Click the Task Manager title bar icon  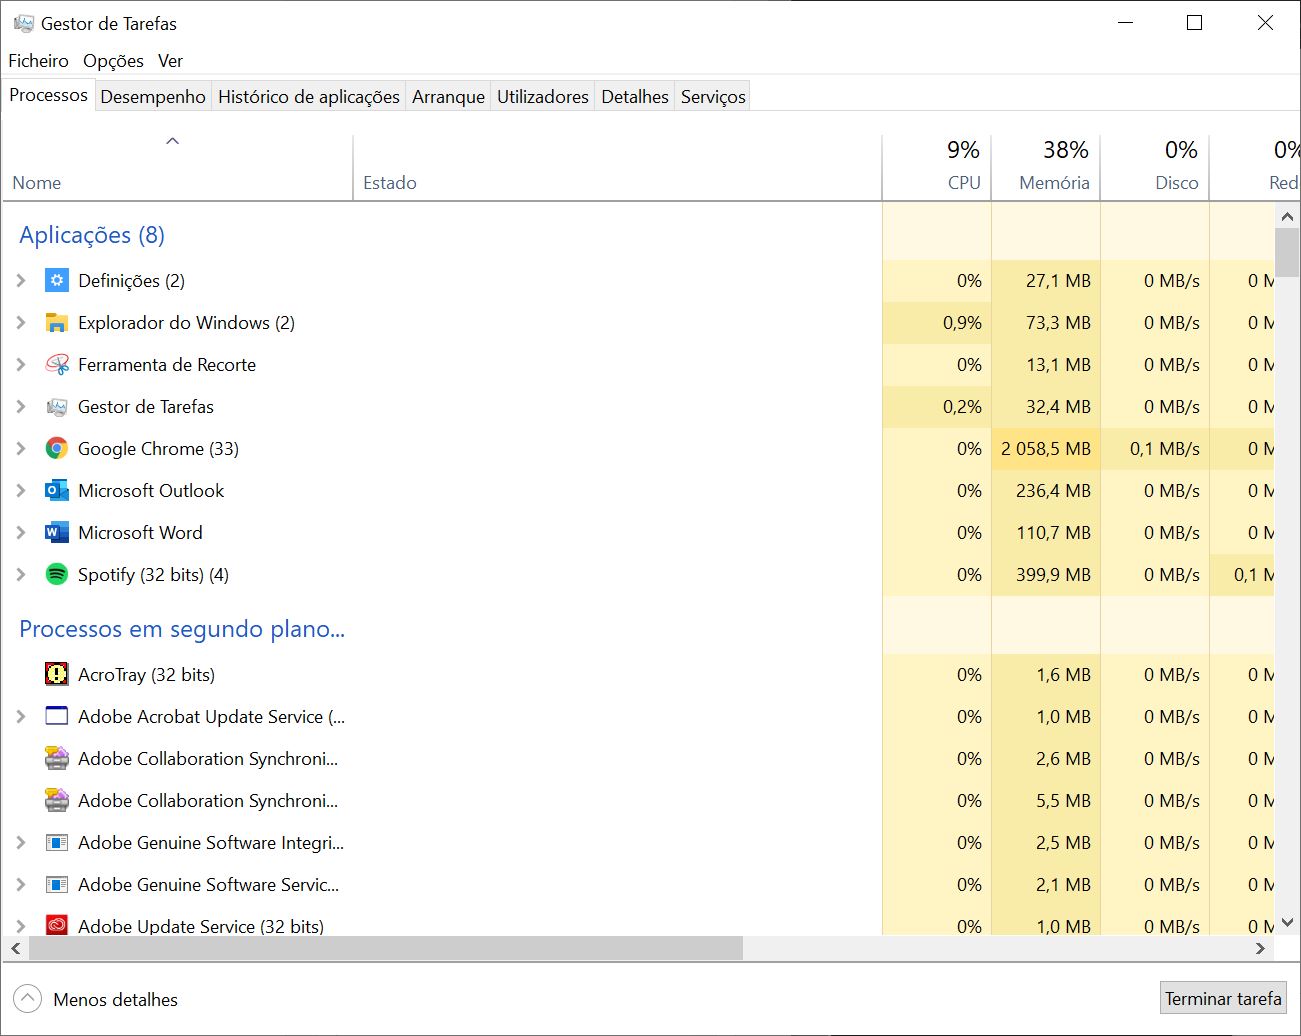tap(24, 23)
